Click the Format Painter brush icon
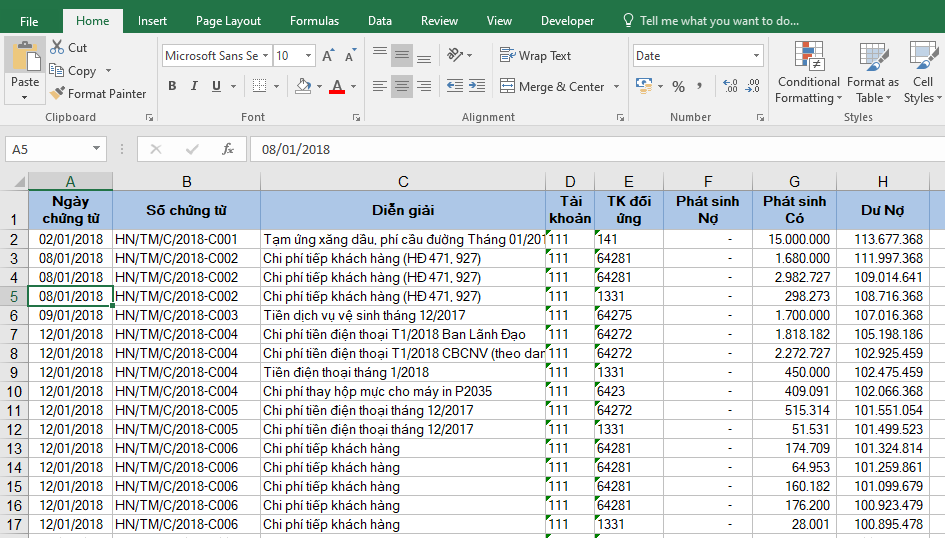945x538 pixels. pos(58,94)
